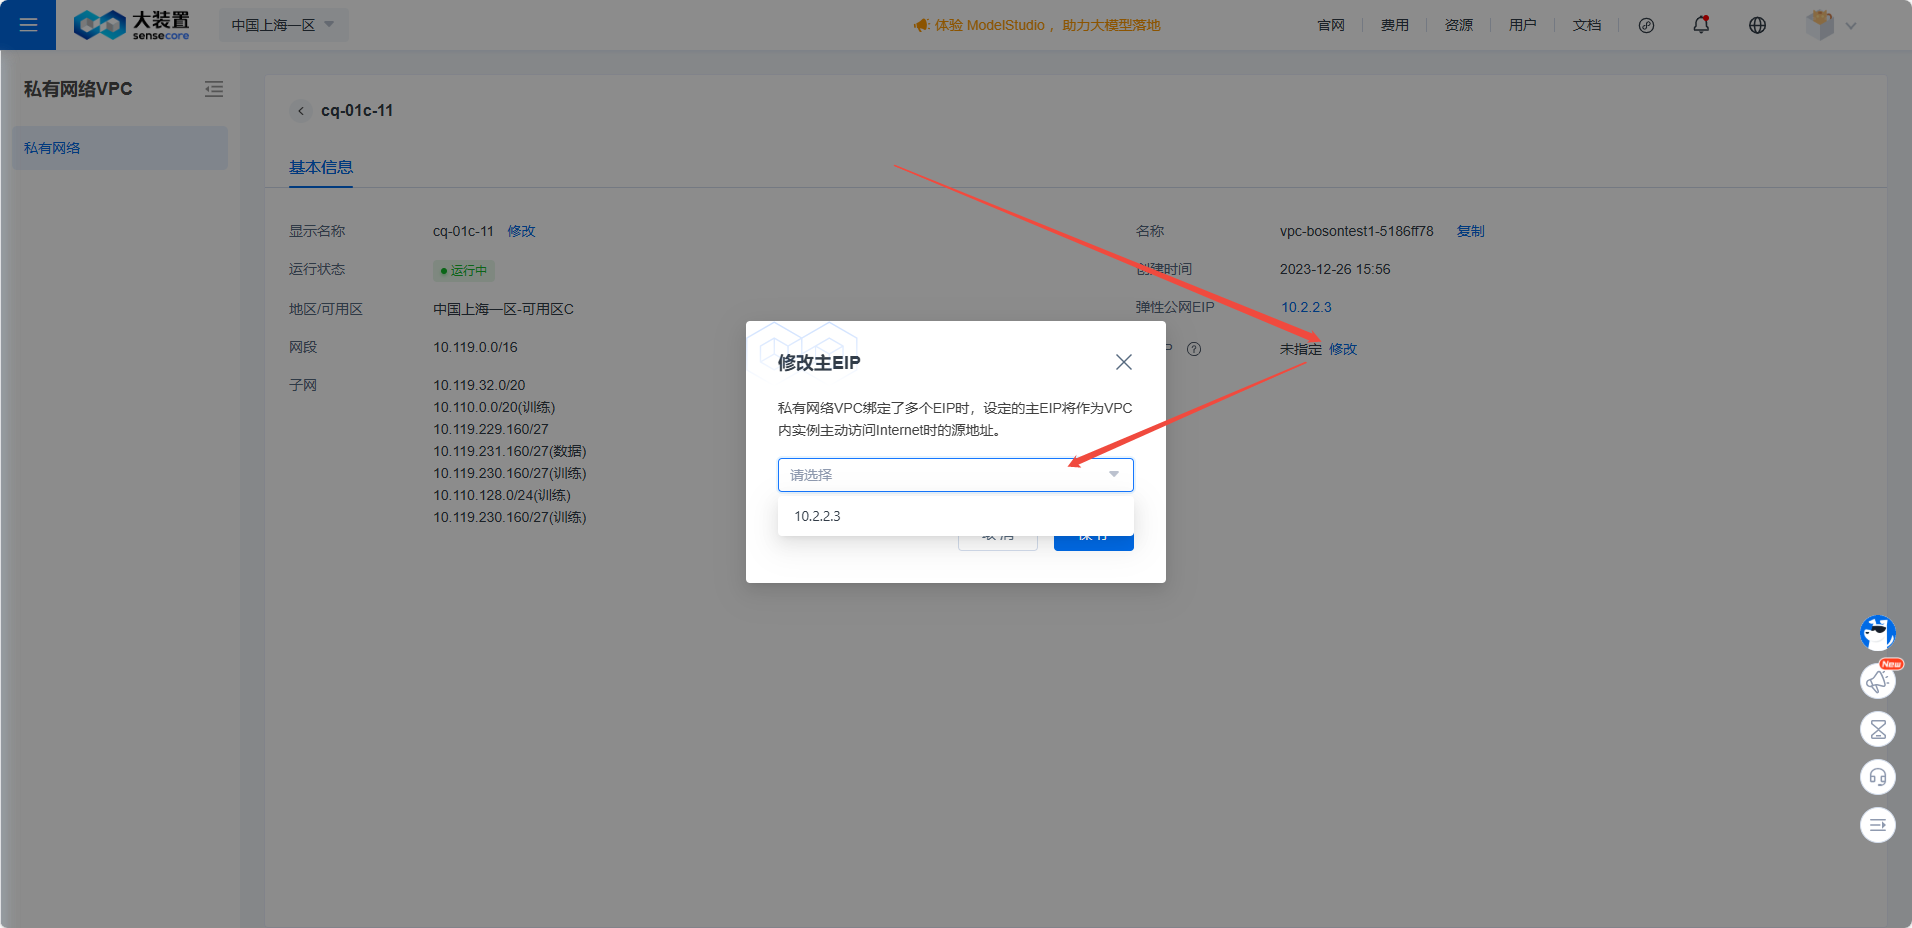Click the megaphone New announcements icon

1877,681
